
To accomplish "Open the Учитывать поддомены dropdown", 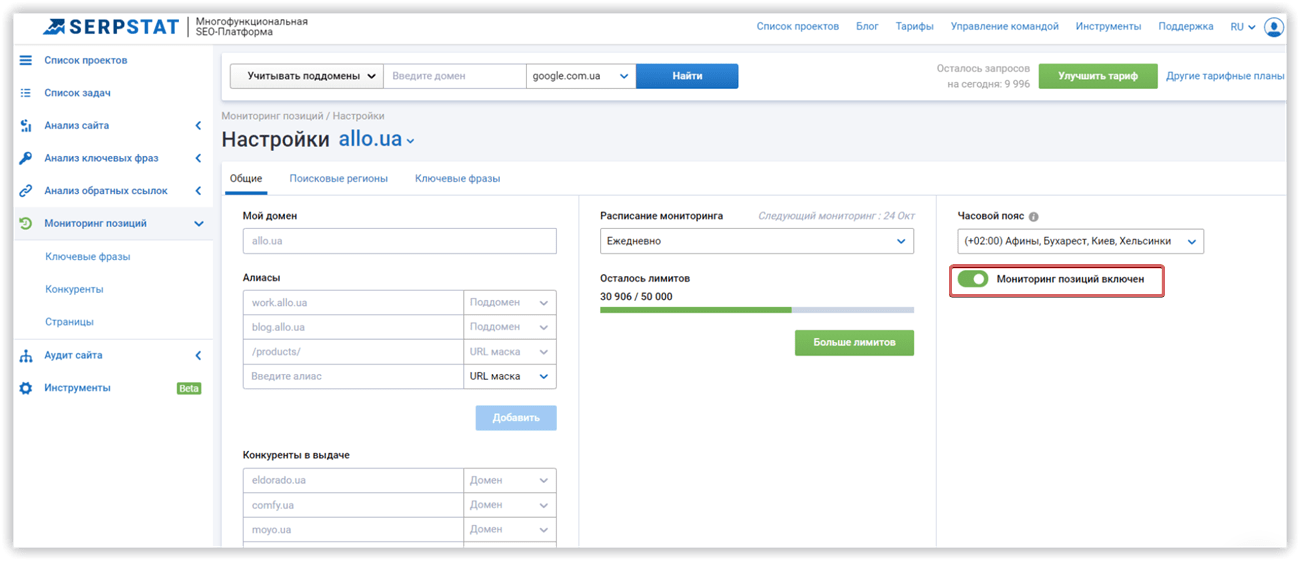I will [x=306, y=76].
